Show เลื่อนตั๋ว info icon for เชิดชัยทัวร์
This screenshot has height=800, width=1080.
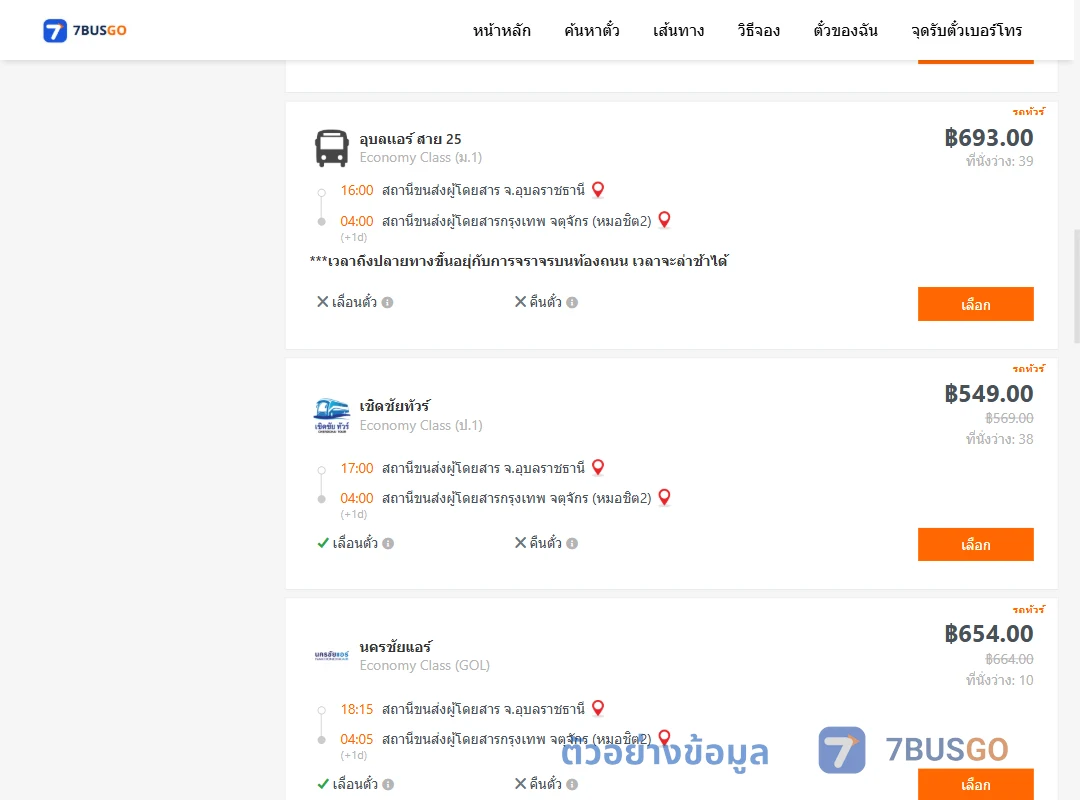(388, 544)
